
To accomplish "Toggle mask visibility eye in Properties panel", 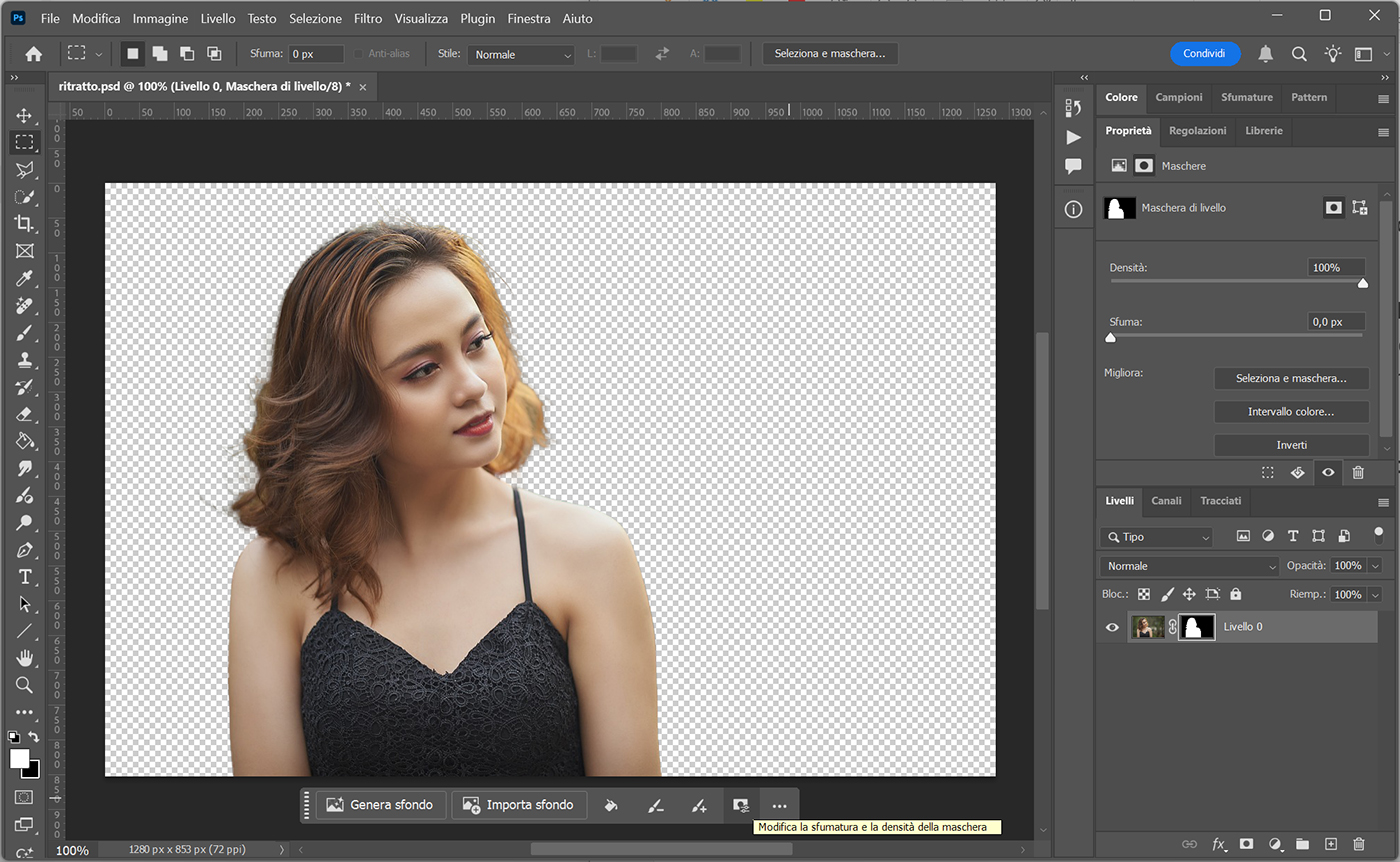I will pyautogui.click(x=1328, y=473).
